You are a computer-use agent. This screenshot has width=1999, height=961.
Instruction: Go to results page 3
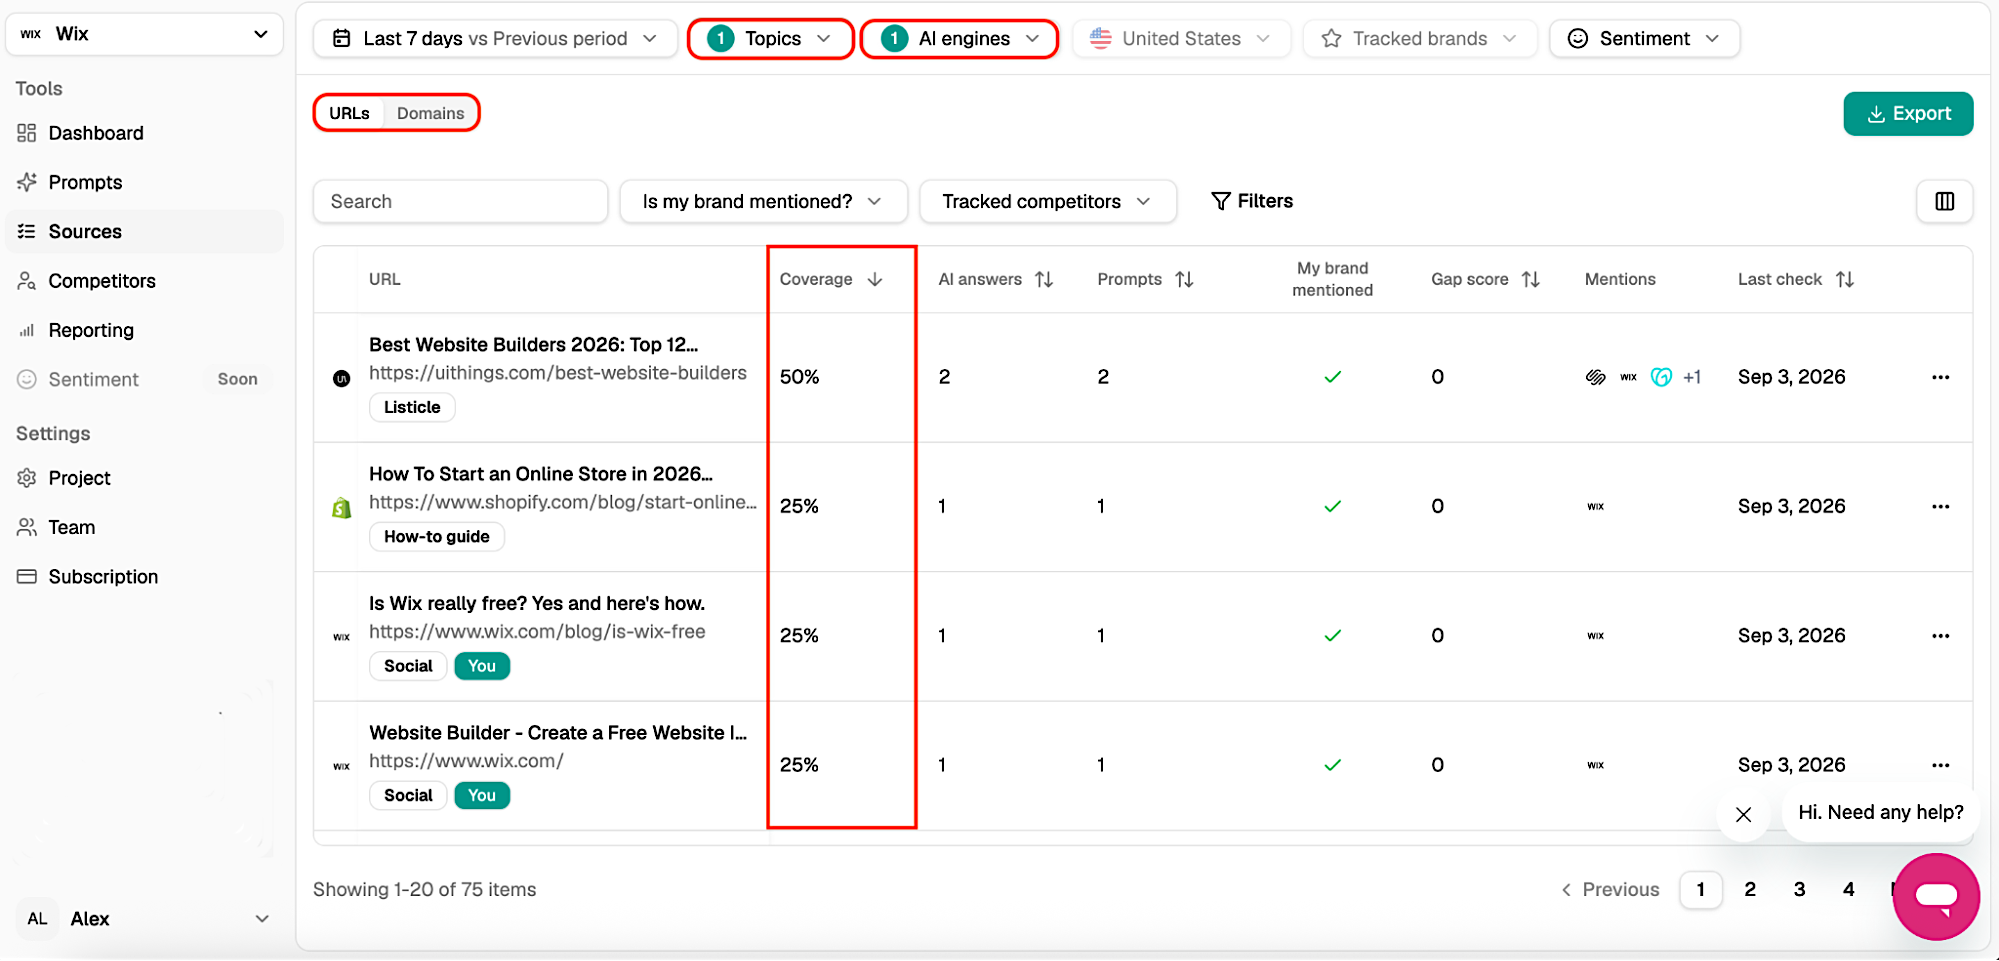[x=1799, y=889]
